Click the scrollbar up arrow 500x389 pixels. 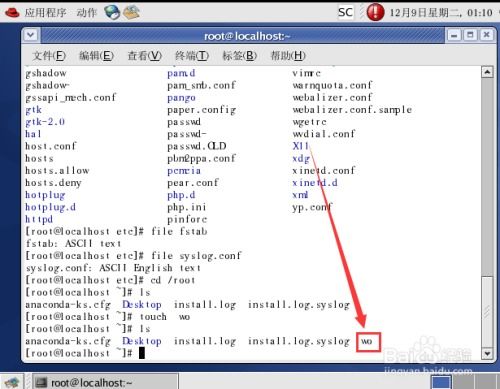coord(487,72)
